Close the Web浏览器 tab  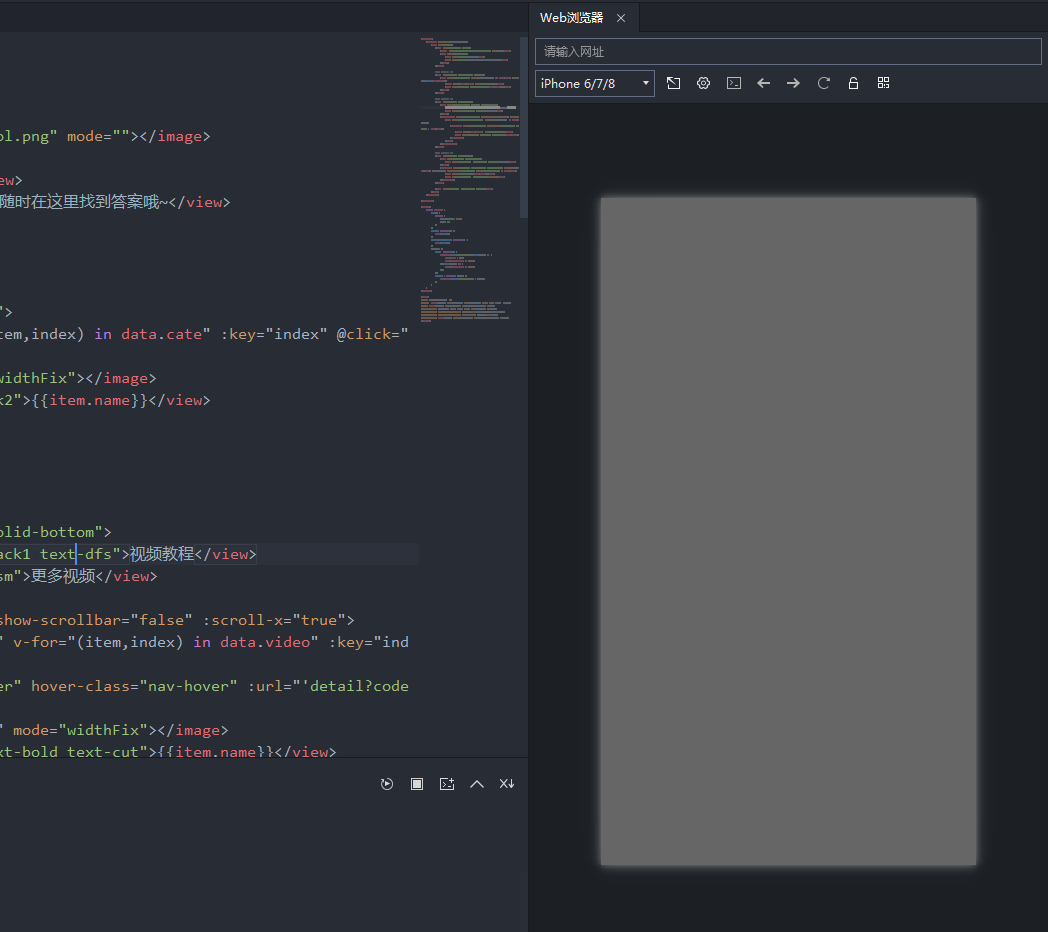(621, 18)
